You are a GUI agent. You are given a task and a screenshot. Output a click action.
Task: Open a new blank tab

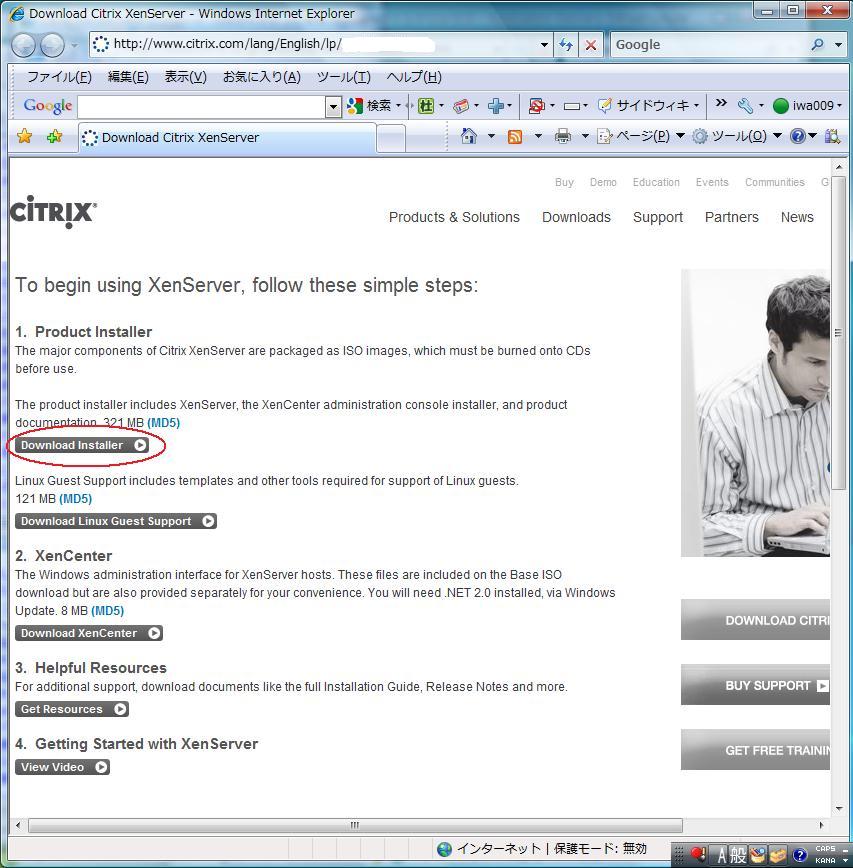pyautogui.click(x=391, y=138)
